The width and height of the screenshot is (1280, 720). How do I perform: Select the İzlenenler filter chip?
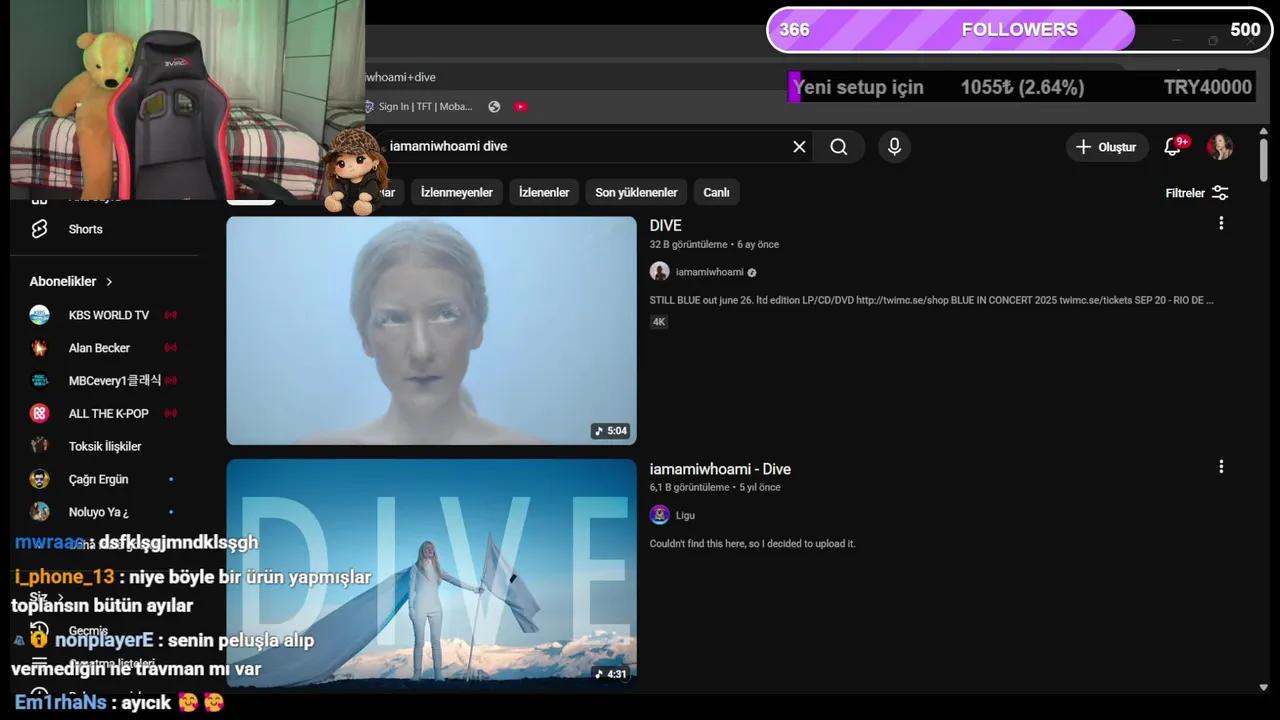pyautogui.click(x=544, y=192)
